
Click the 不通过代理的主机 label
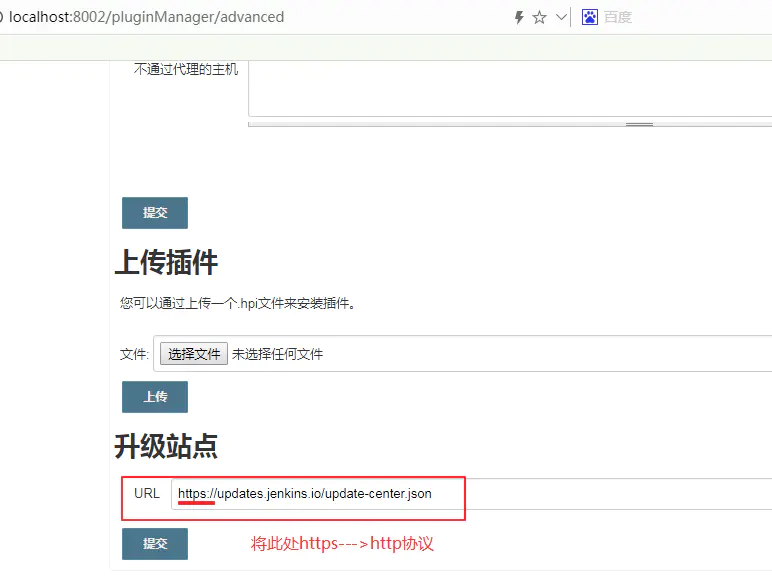coord(186,69)
